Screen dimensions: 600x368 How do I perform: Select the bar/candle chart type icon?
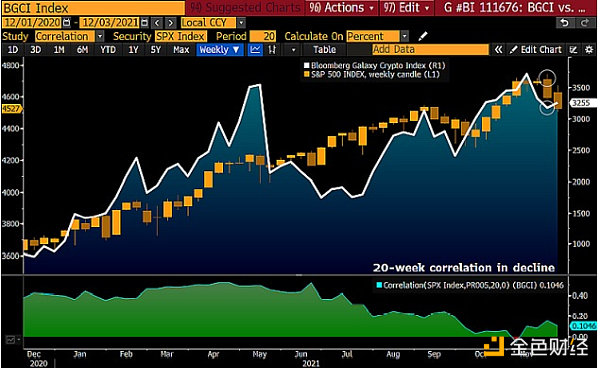pos(272,50)
